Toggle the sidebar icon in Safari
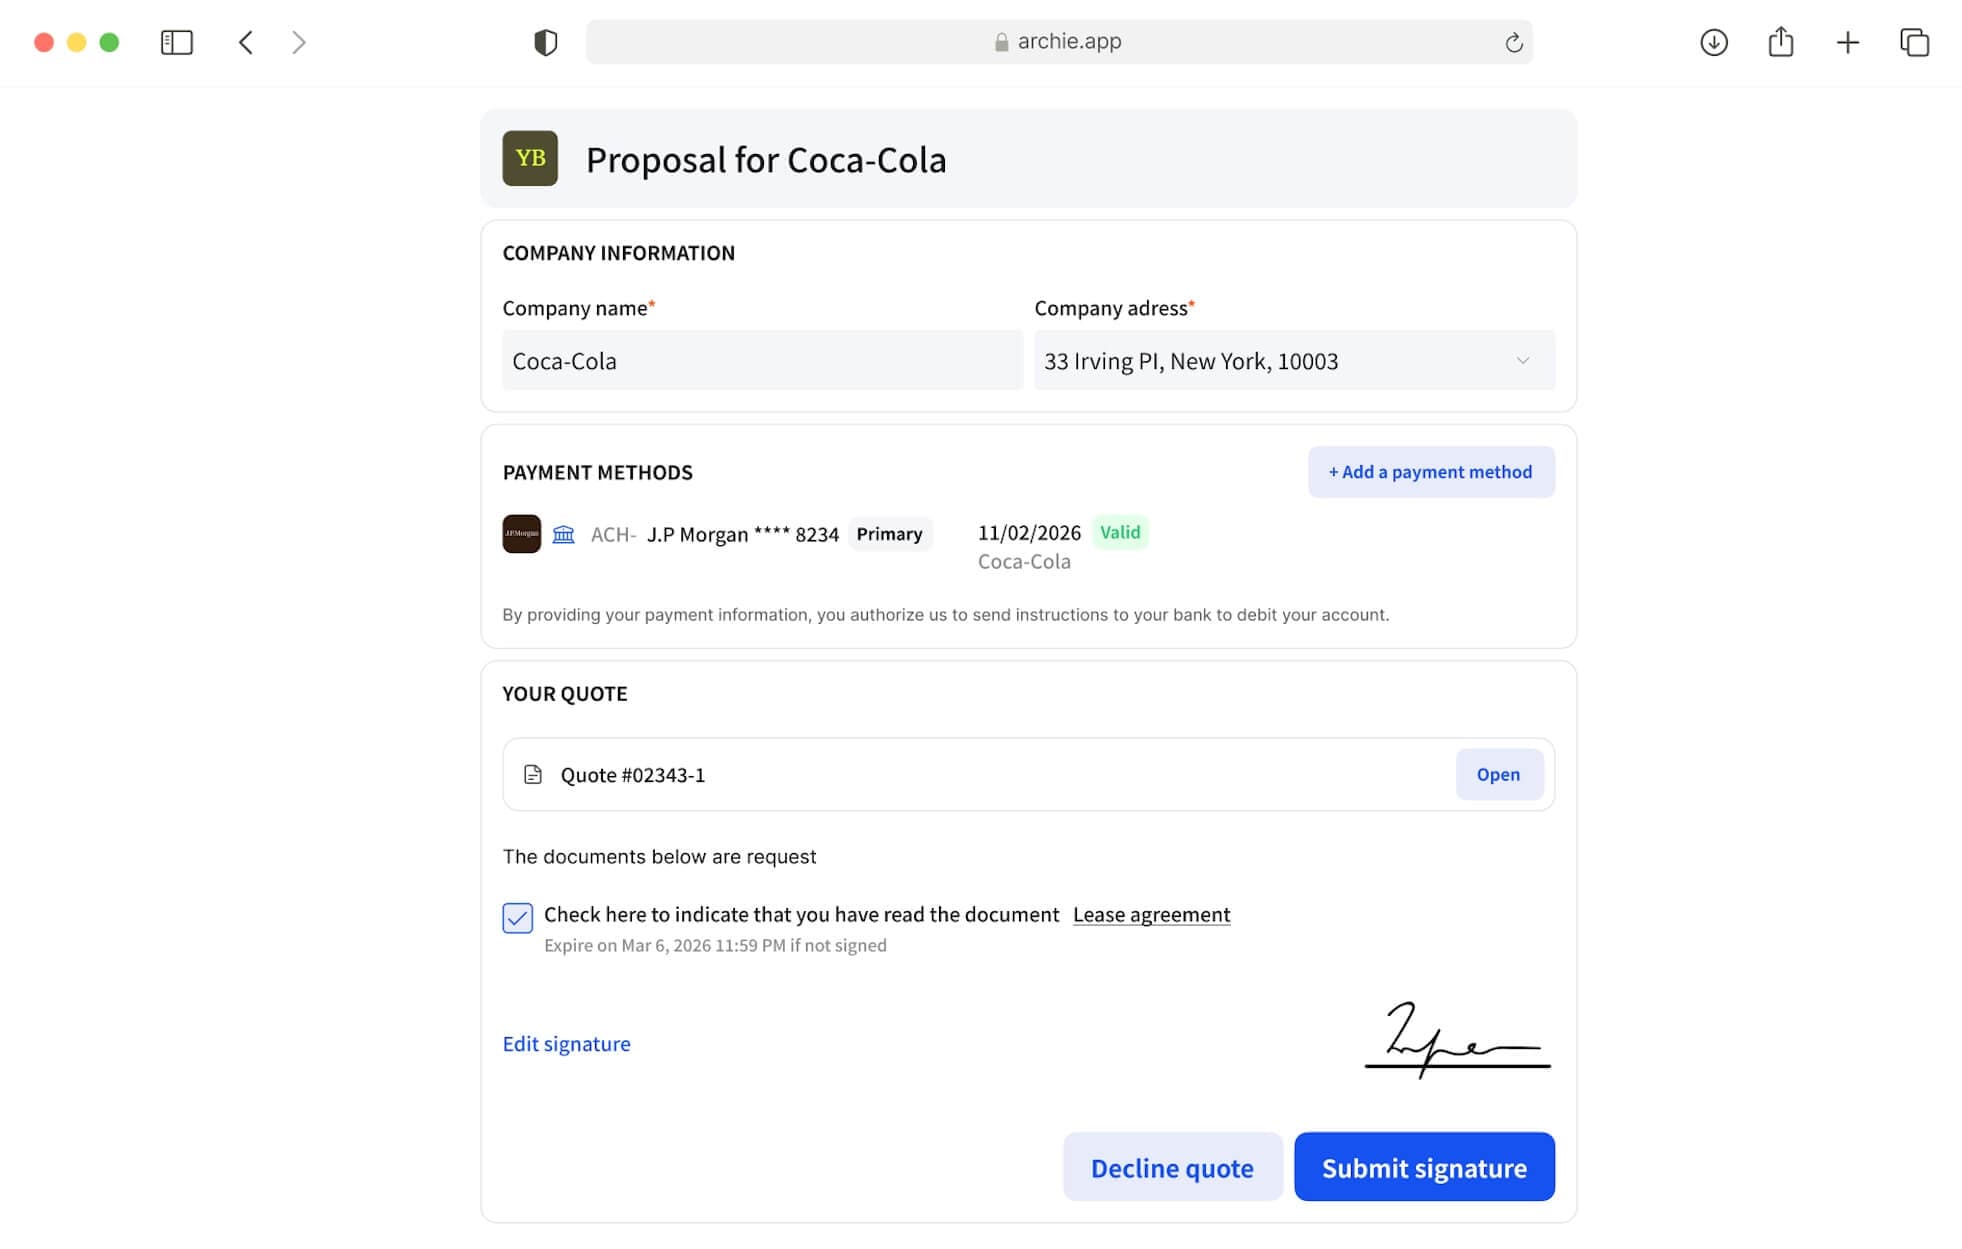Image resolution: width=1962 pixels, height=1249 pixels. [176, 42]
